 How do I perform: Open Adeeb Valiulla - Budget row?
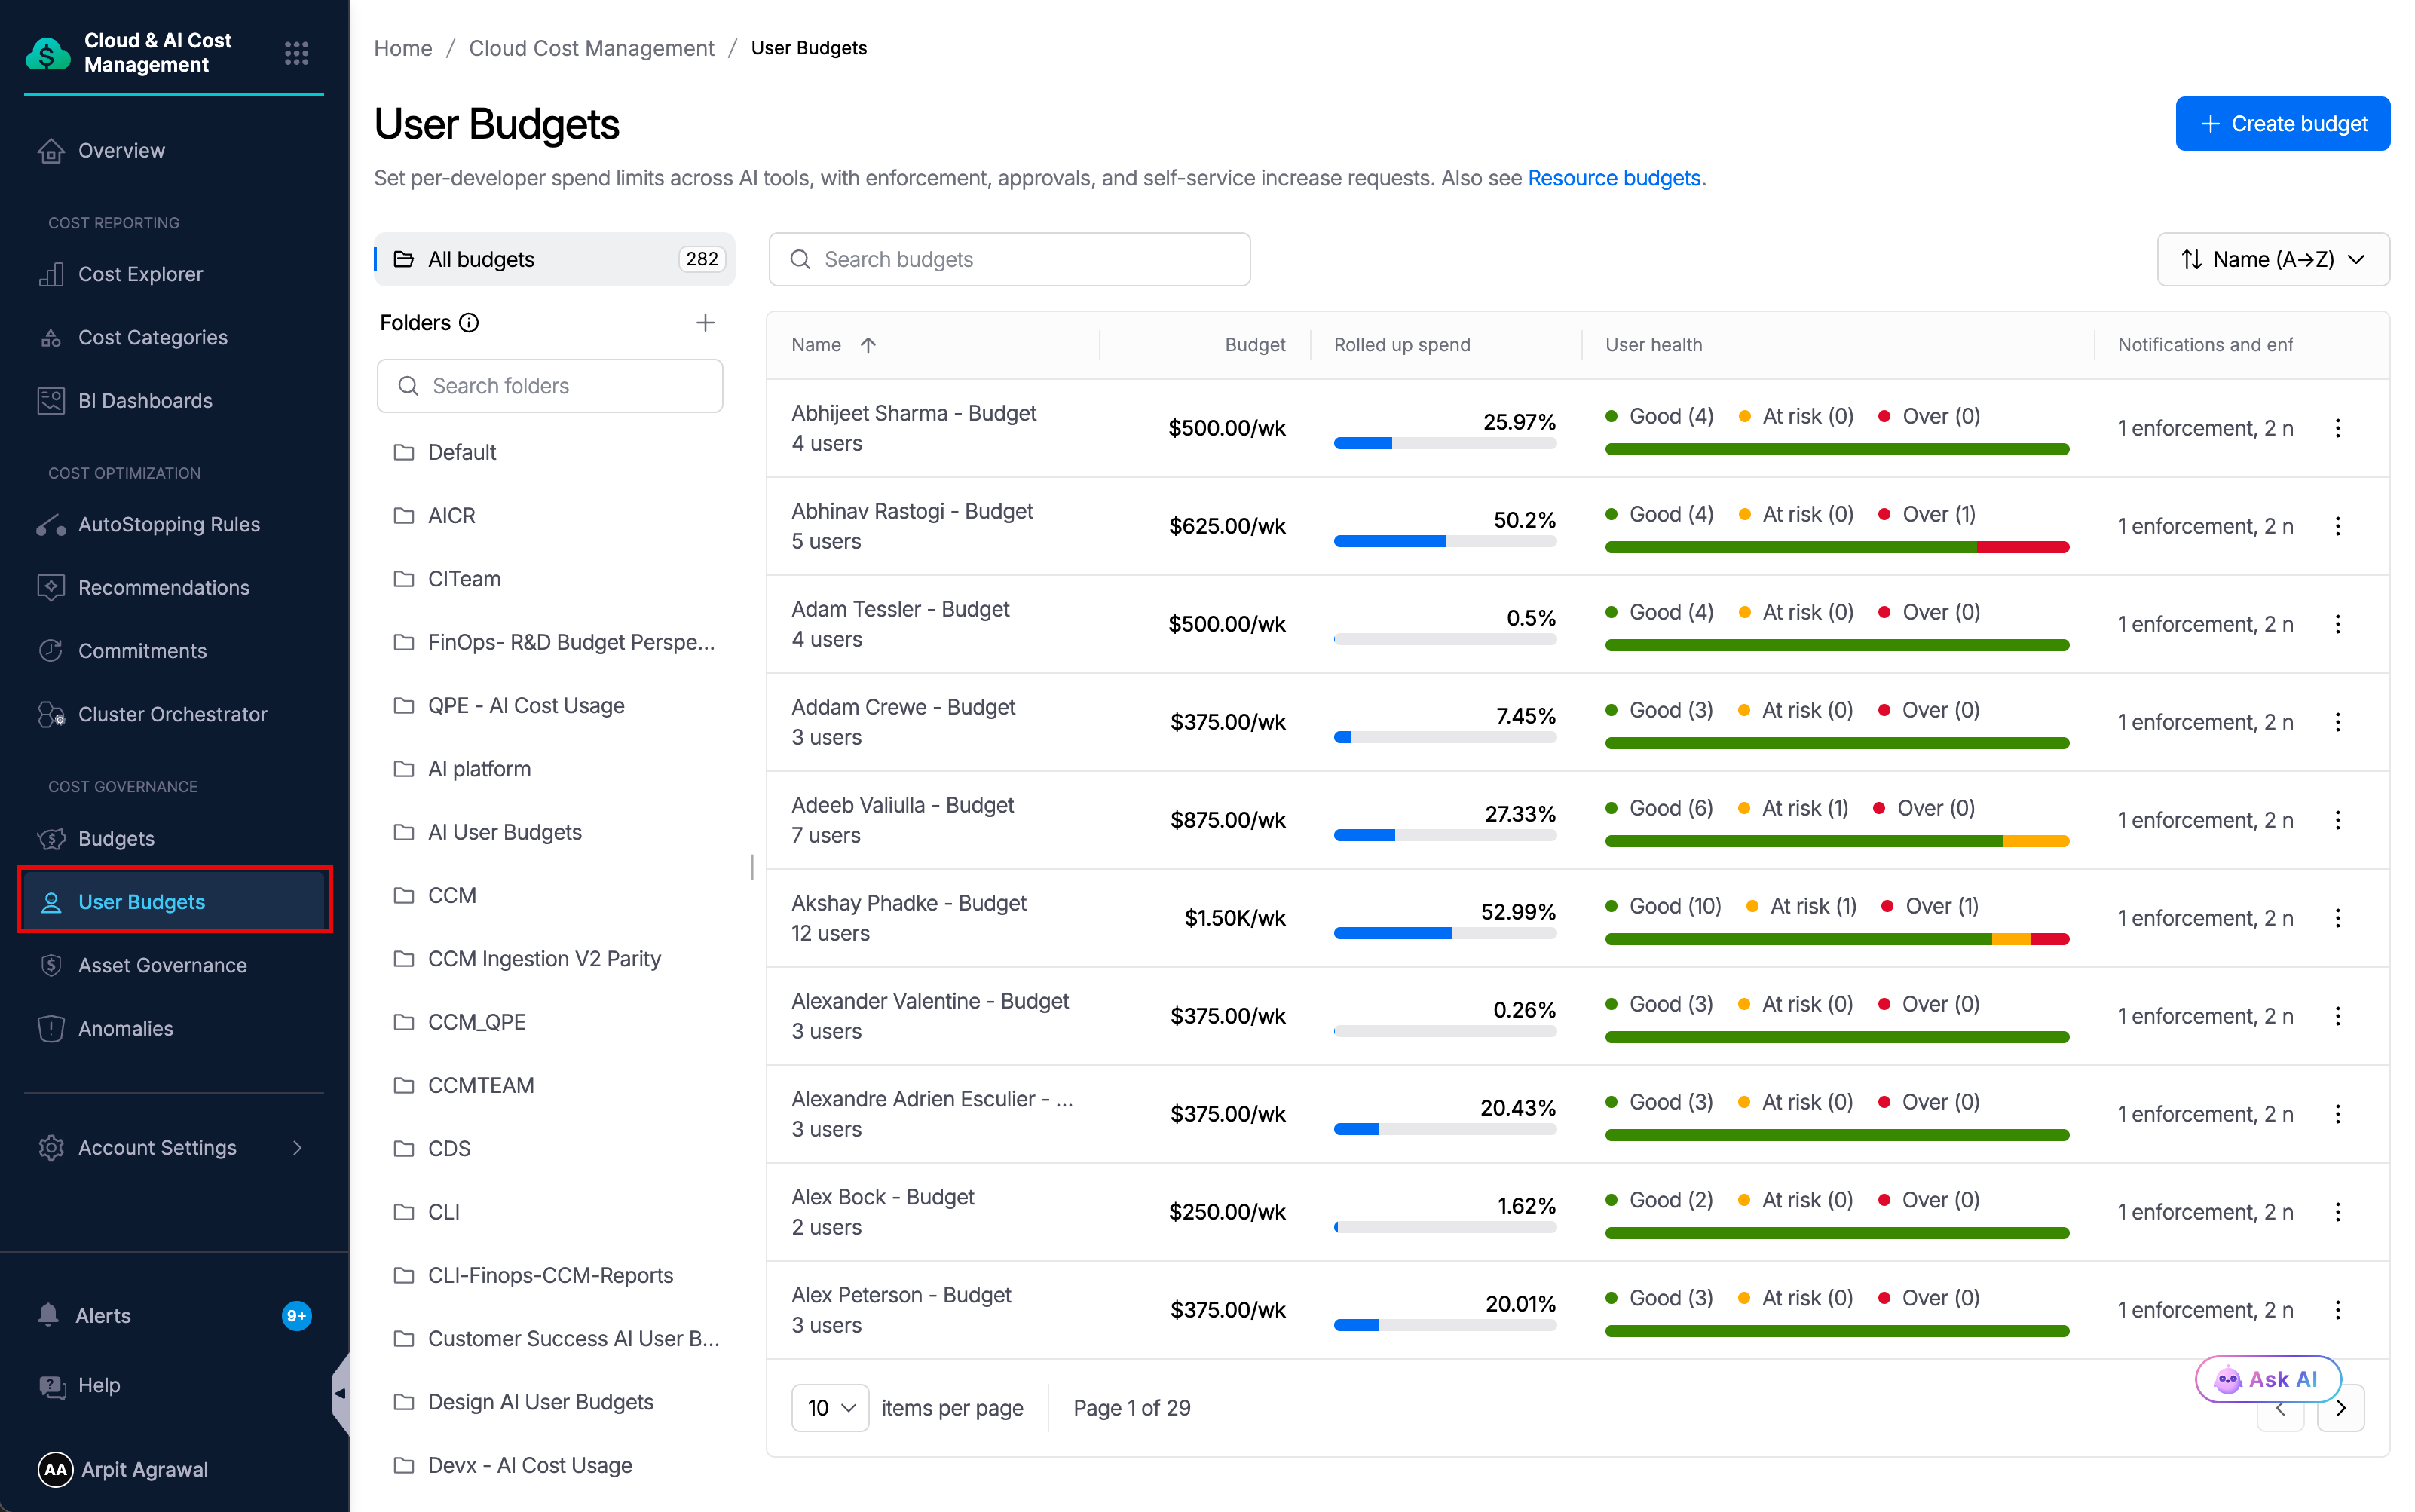pos(1577,819)
